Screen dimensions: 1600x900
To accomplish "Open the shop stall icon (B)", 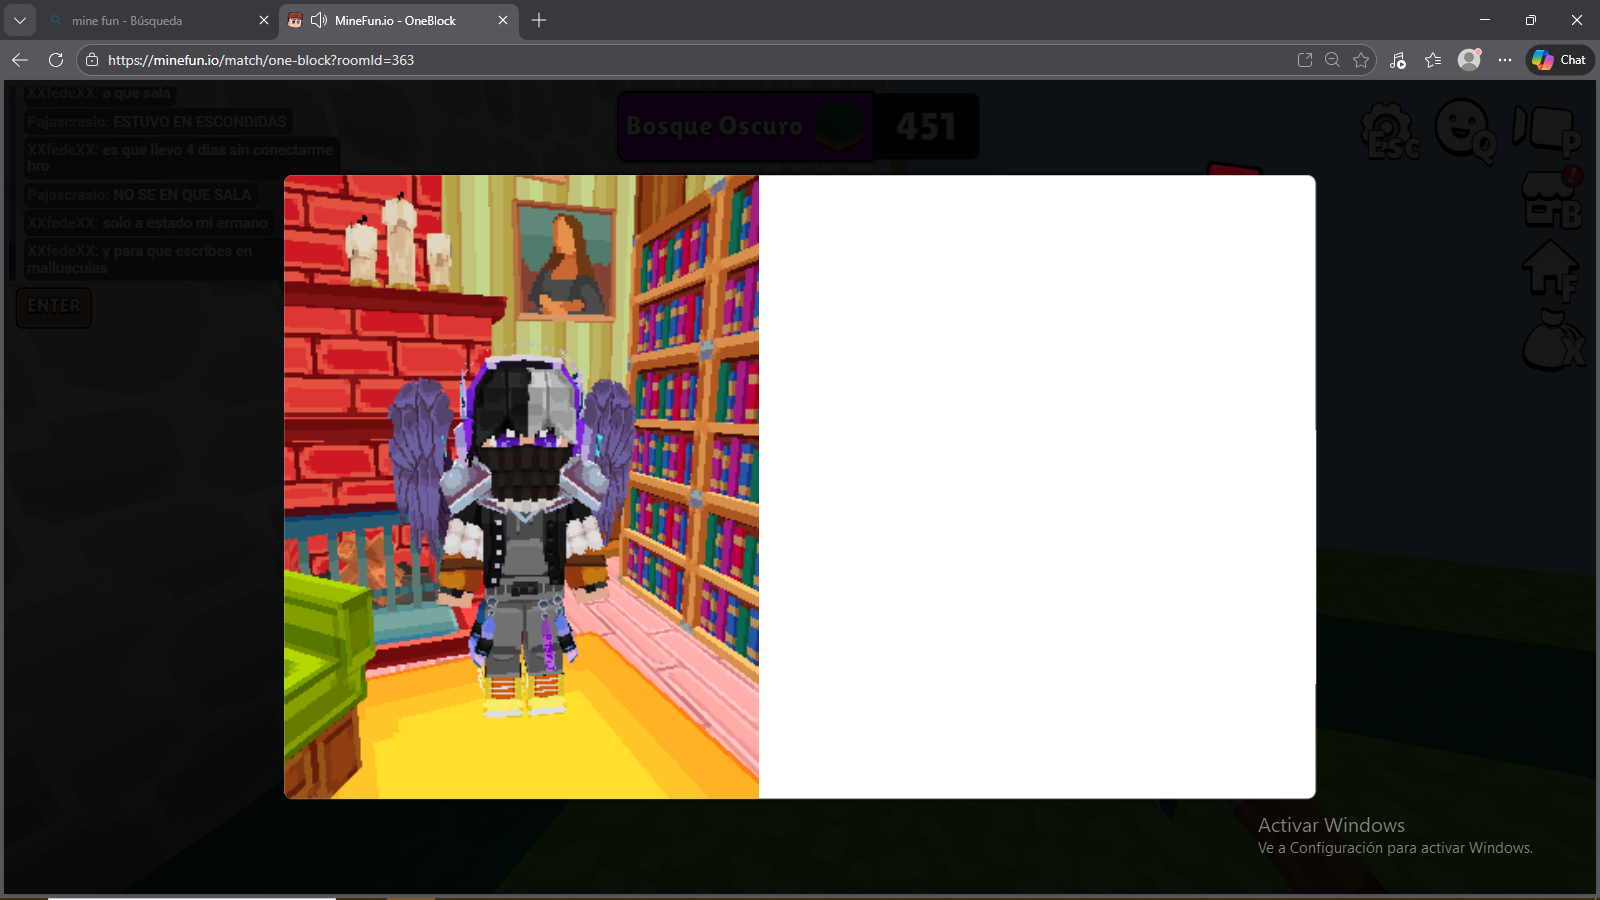I will click(x=1550, y=200).
